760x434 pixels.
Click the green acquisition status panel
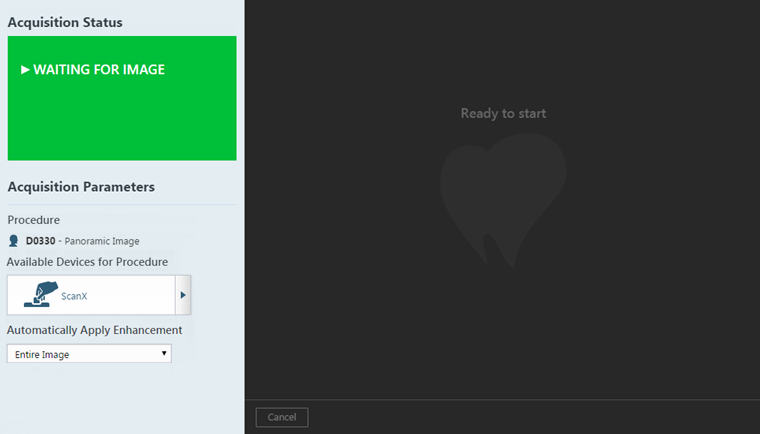pyautogui.click(x=122, y=120)
